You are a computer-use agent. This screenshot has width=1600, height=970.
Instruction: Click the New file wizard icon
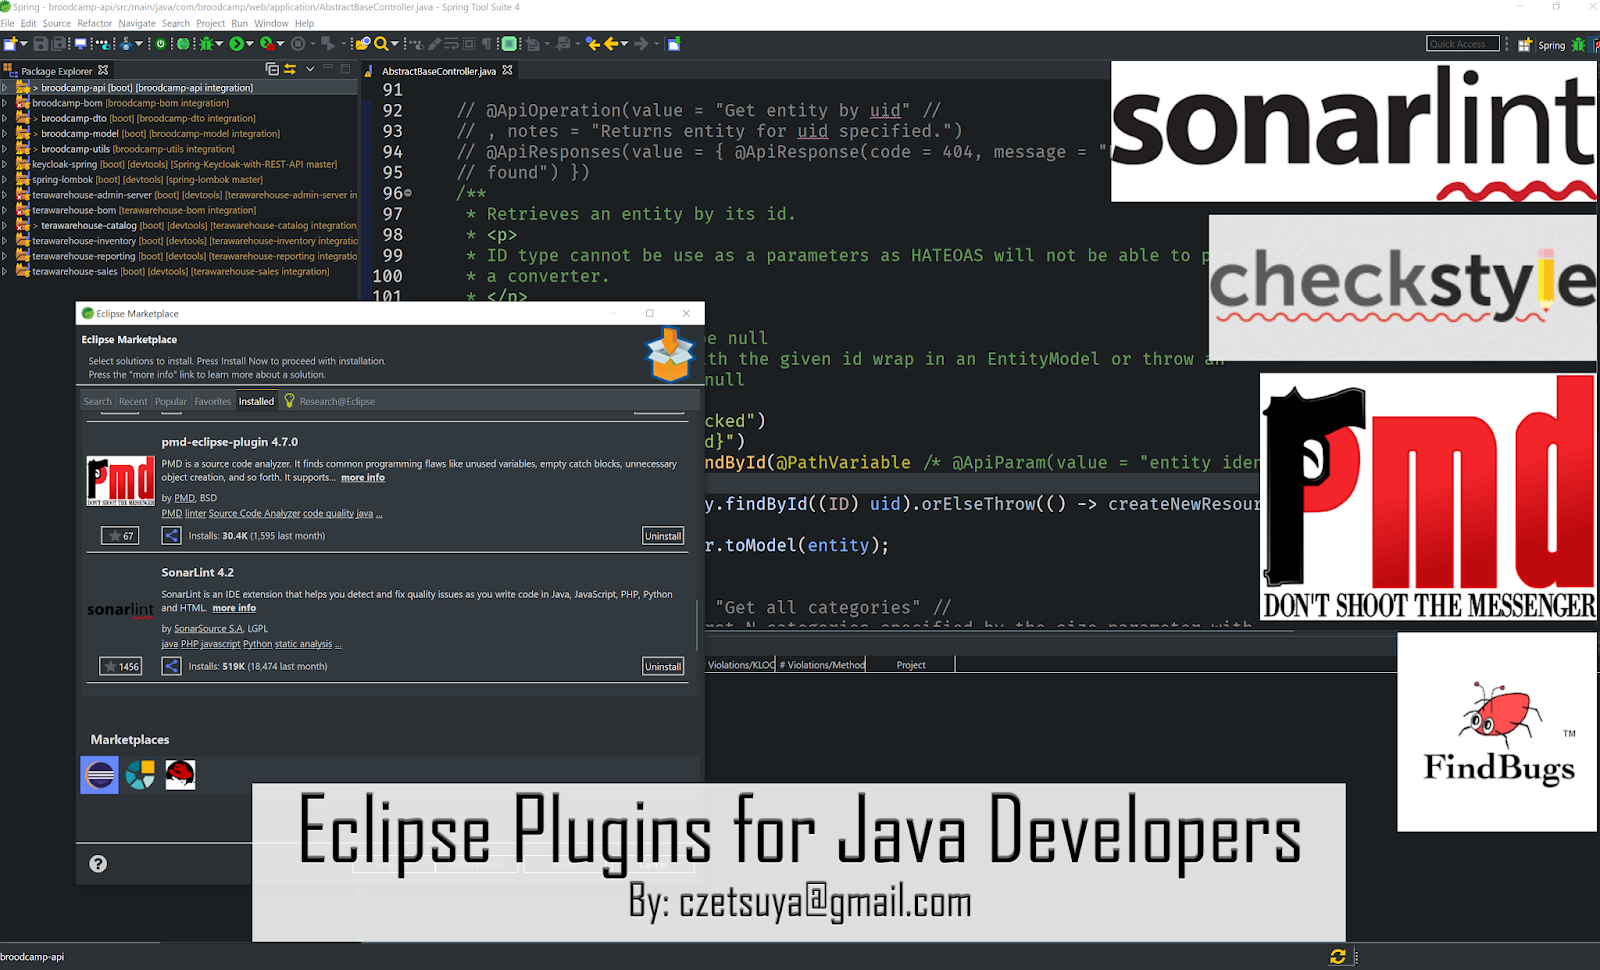10,44
